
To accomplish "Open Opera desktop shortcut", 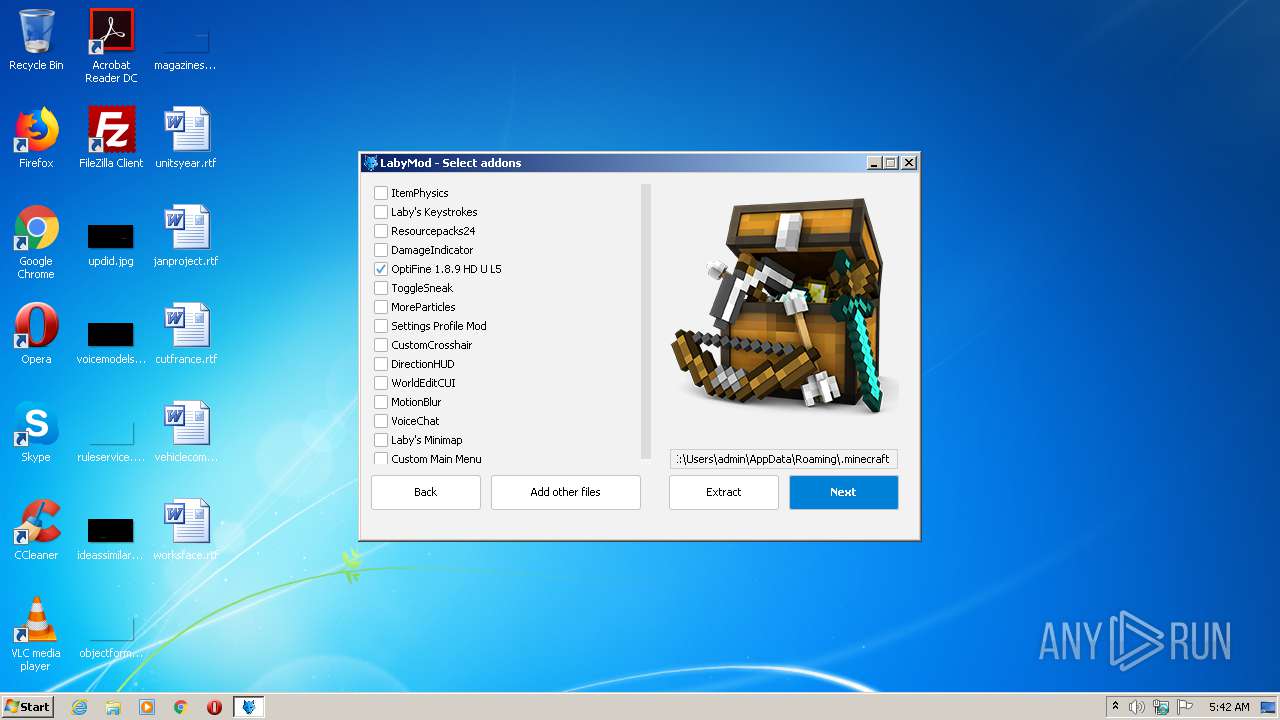I will pyautogui.click(x=36, y=334).
